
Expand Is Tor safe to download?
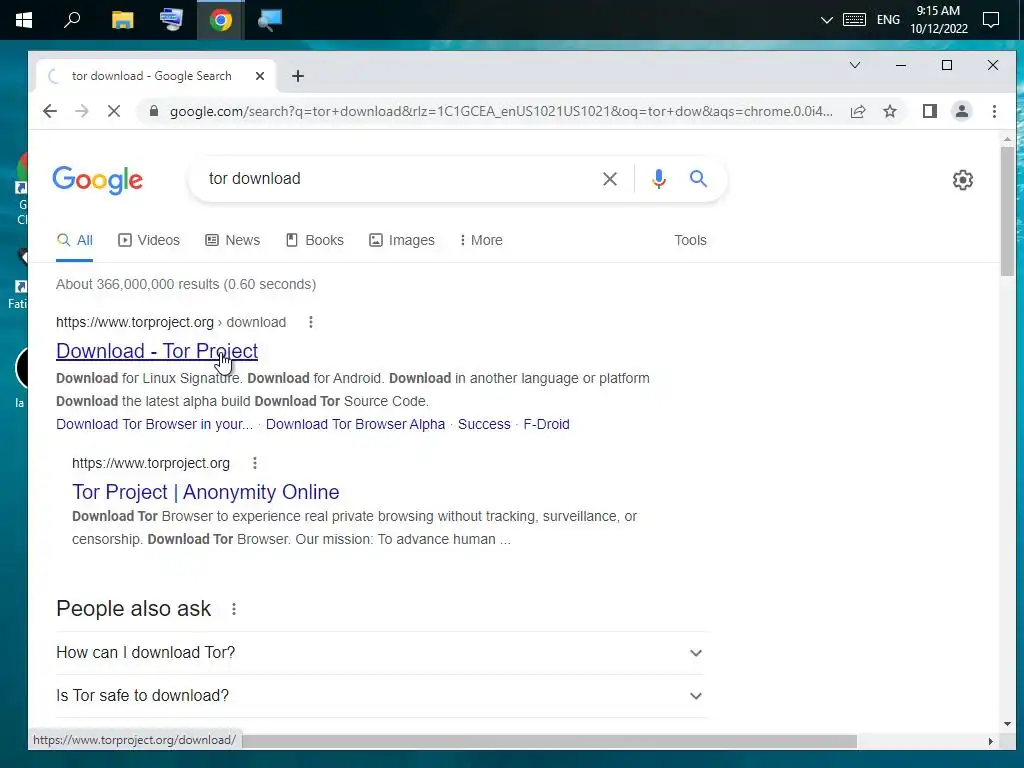(381, 696)
